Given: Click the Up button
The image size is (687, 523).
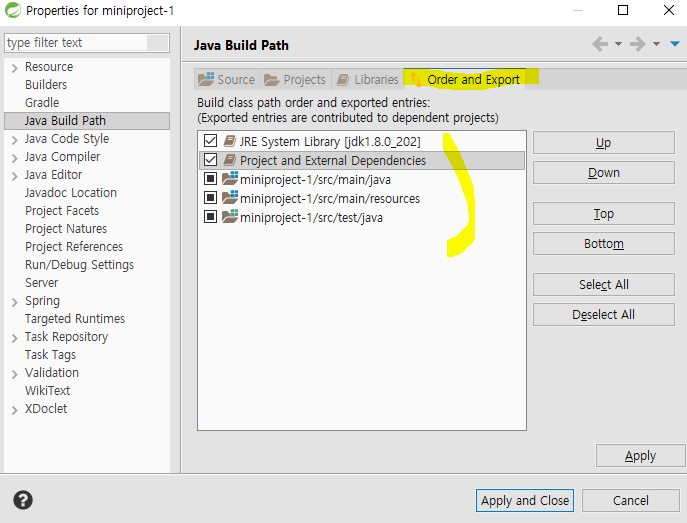Looking at the screenshot, I should [603, 142].
